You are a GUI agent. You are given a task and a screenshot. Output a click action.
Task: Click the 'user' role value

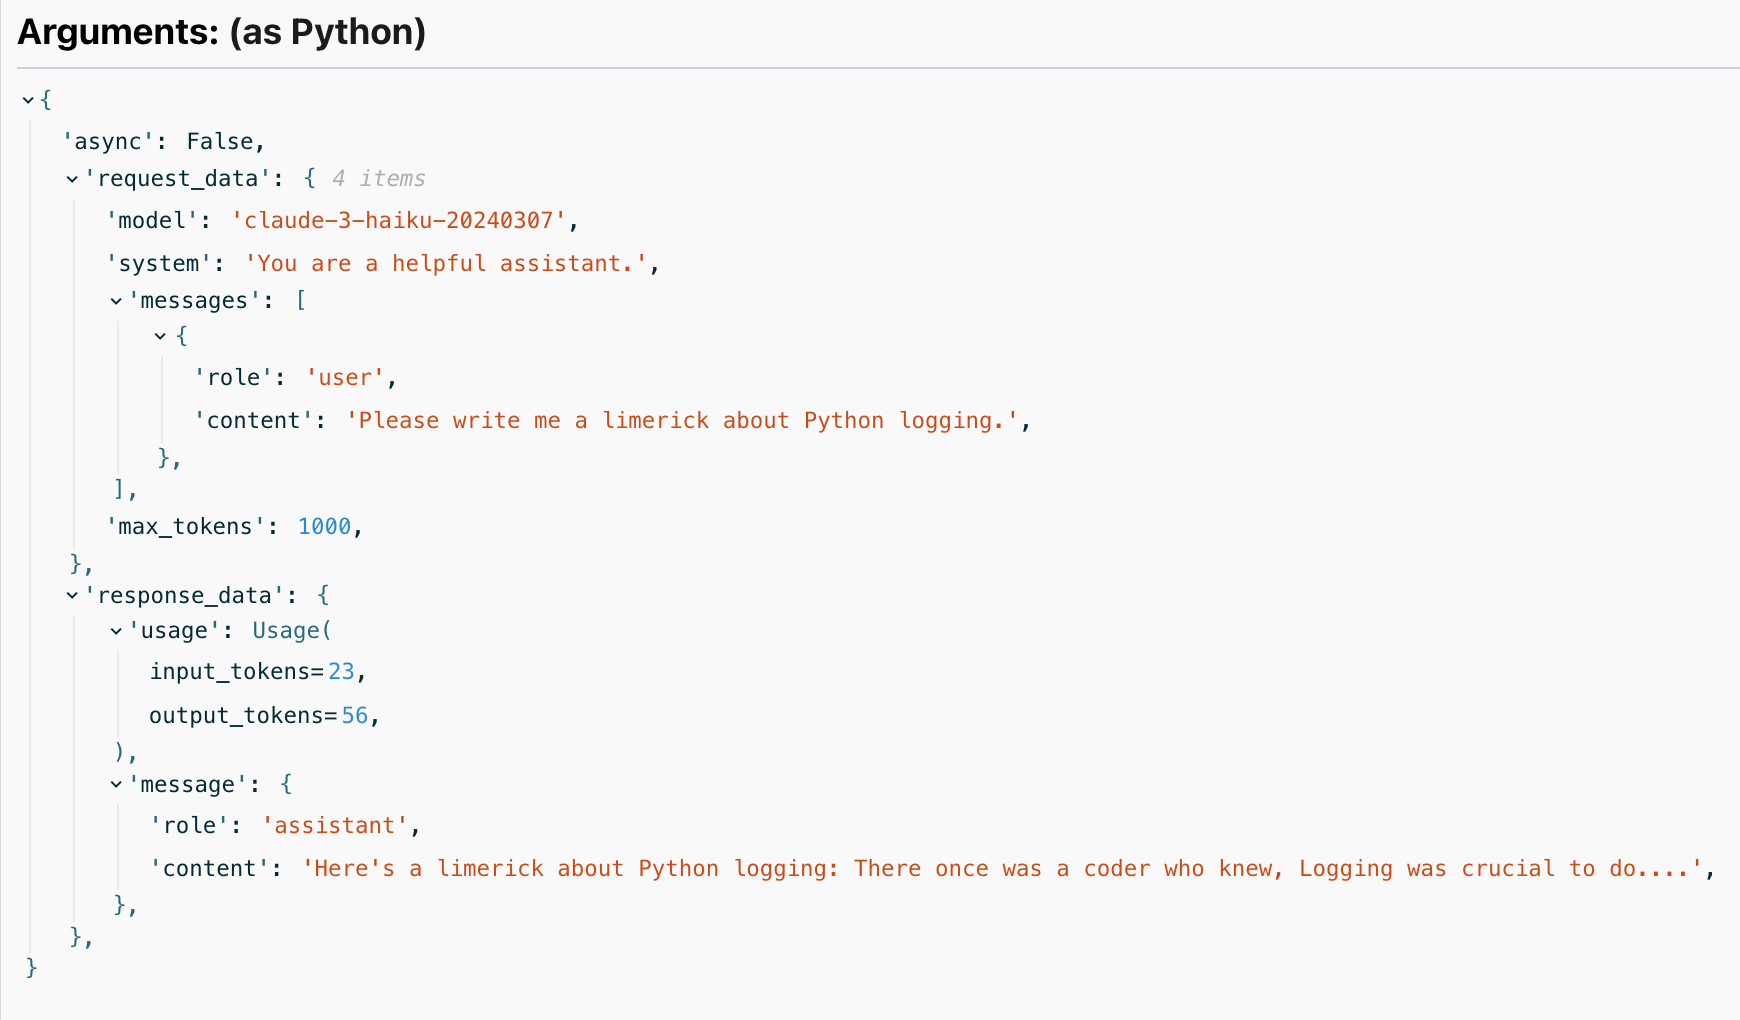(345, 378)
